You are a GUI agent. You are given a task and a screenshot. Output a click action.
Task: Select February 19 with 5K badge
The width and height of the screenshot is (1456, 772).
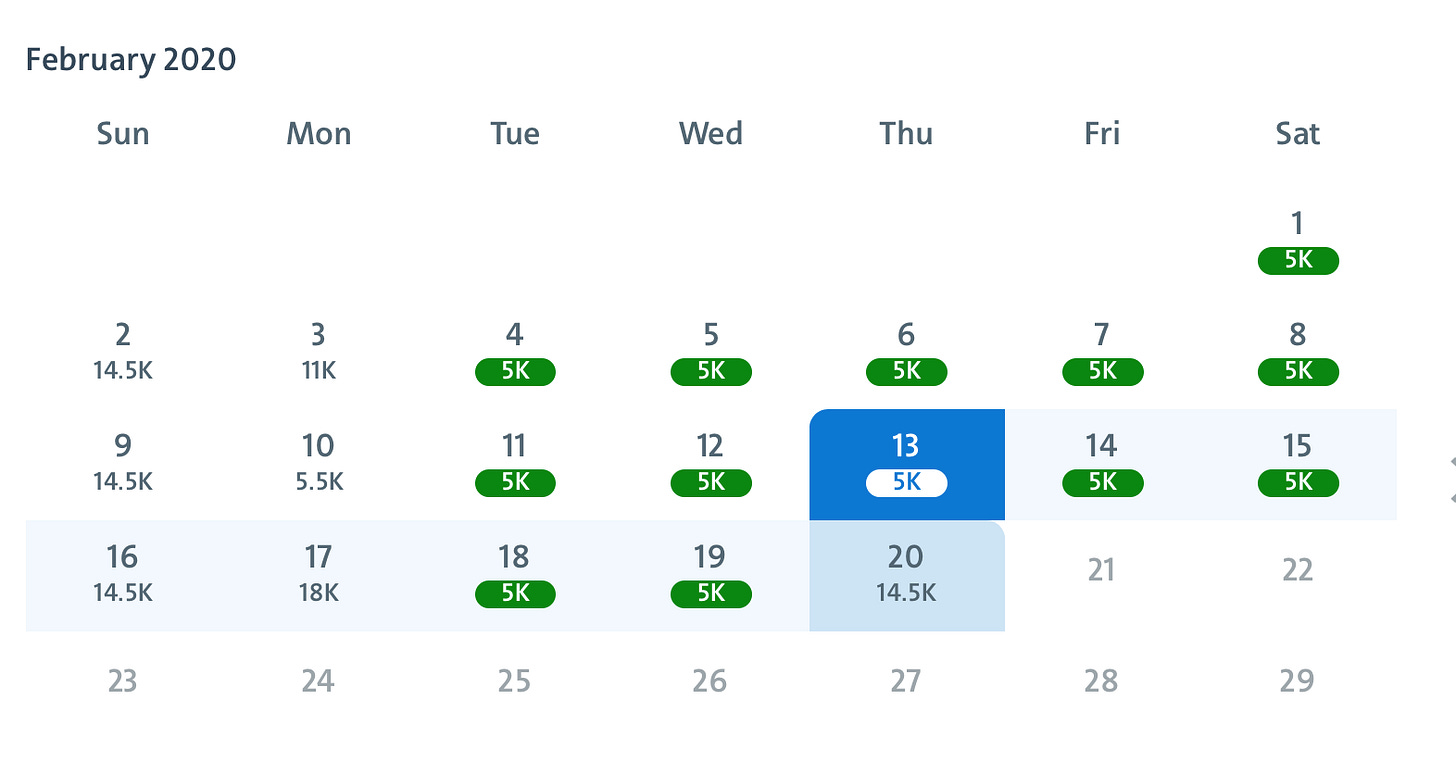click(x=710, y=576)
